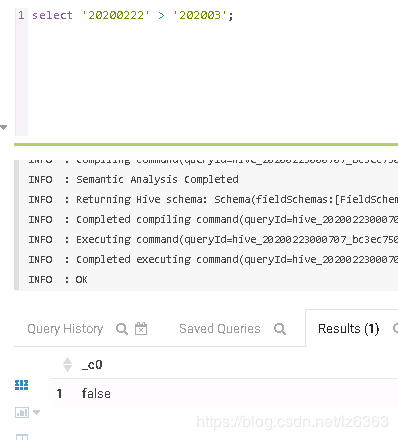Search saved queries with the magnifier icon
Image resolution: width=398 pixels, height=440 pixels.
(x=280, y=329)
